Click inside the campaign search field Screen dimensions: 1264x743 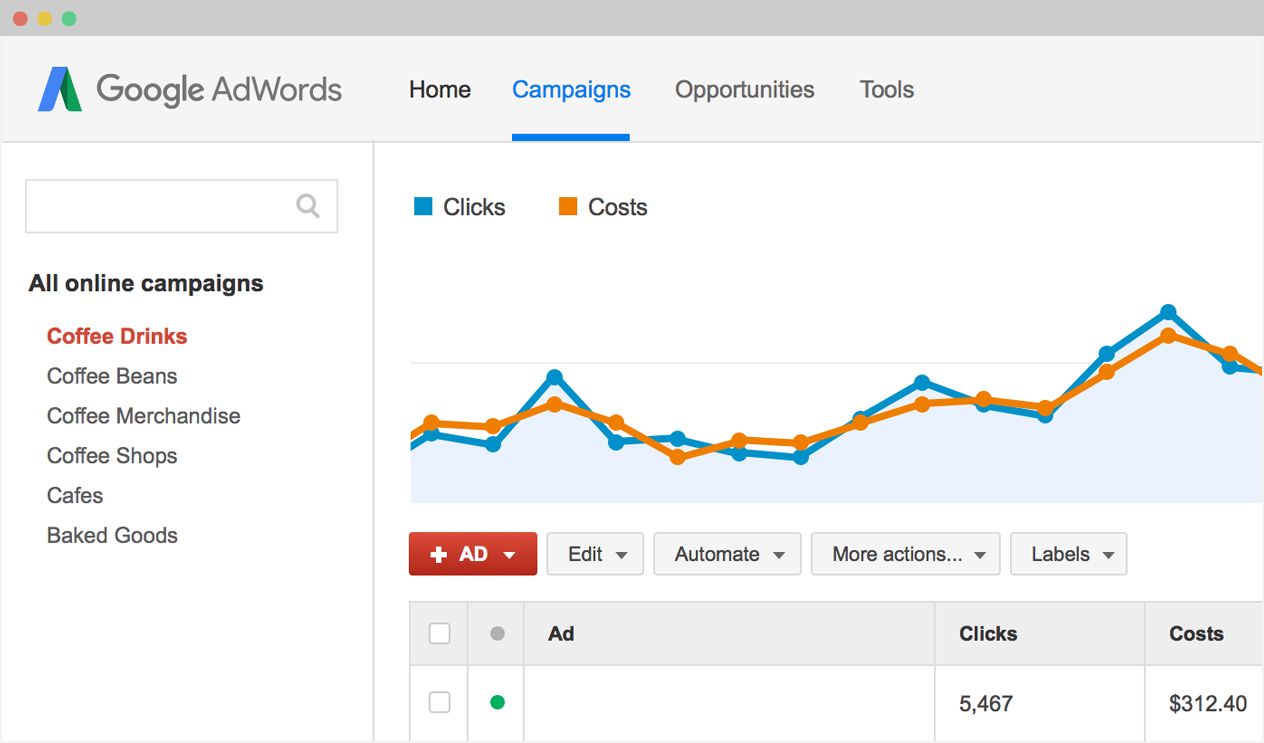coord(160,205)
